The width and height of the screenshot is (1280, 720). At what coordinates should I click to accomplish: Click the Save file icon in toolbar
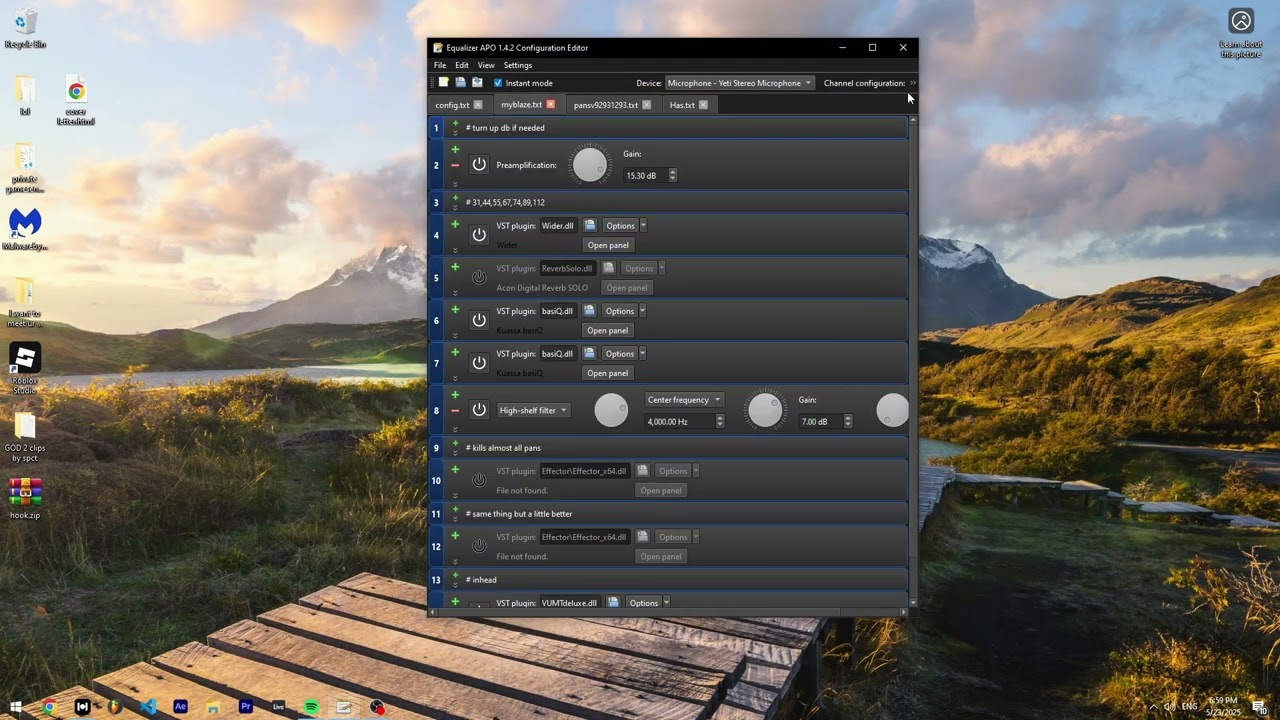[477, 83]
